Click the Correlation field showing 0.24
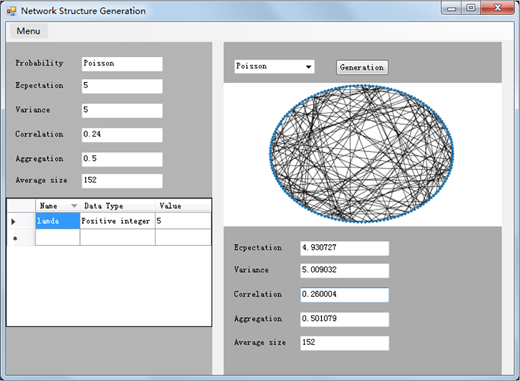Viewport: 520px width, 381px height. (x=122, y=135)
